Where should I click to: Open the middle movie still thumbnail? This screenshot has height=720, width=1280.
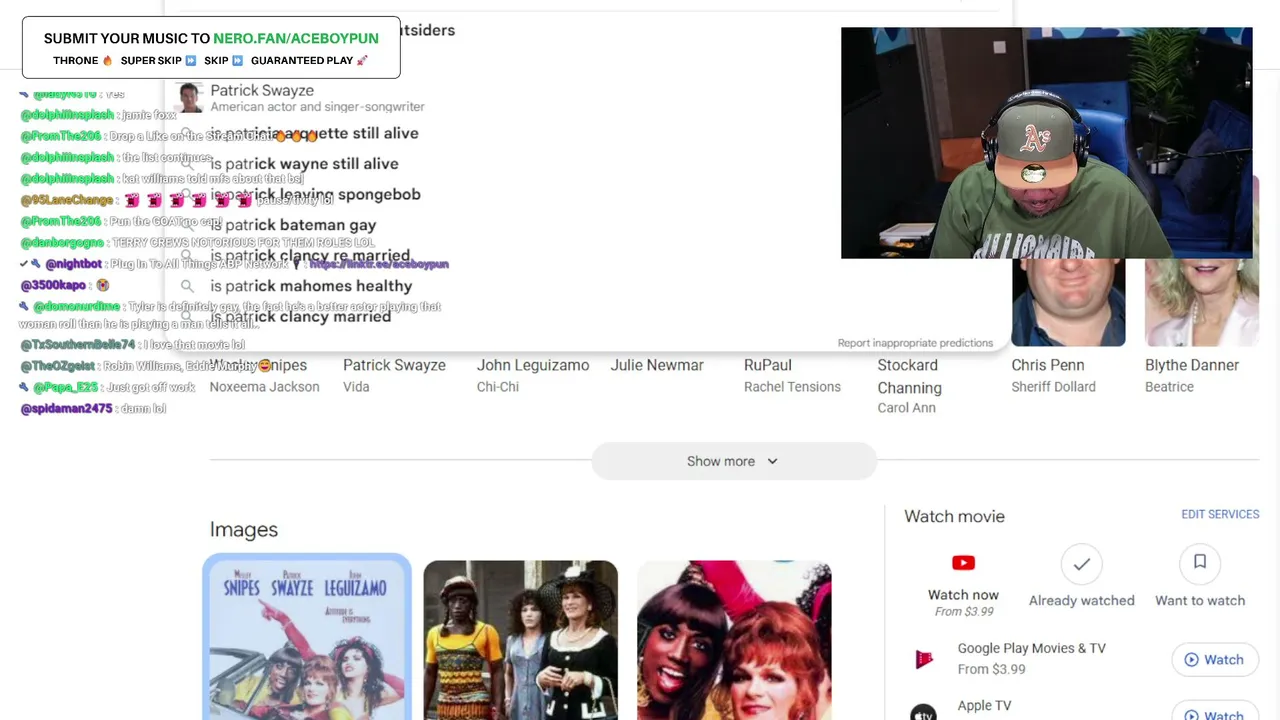click(x=520, y=640)
